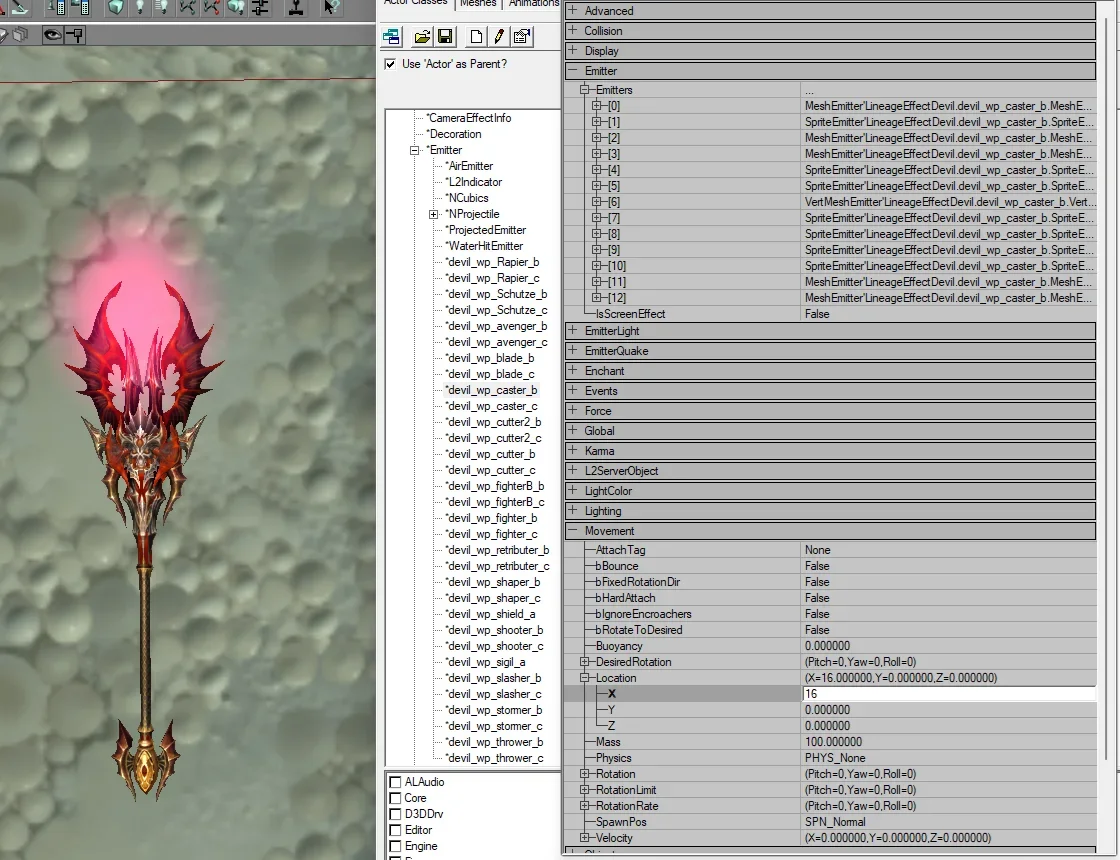
Task: Collapse the *Emitter class tree node
Action: click(414, 150)
